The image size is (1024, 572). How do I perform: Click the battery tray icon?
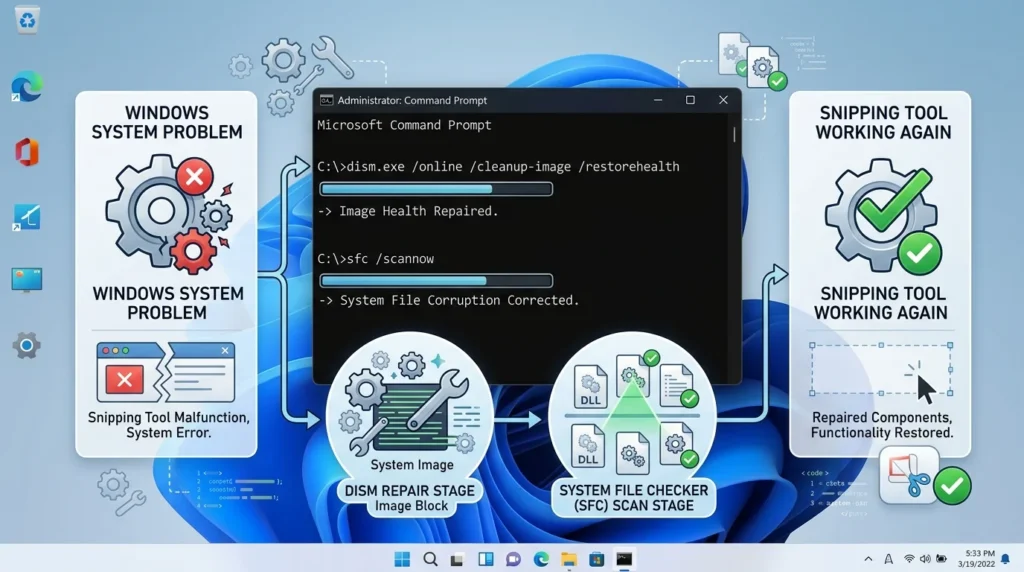tap(941, 559)
